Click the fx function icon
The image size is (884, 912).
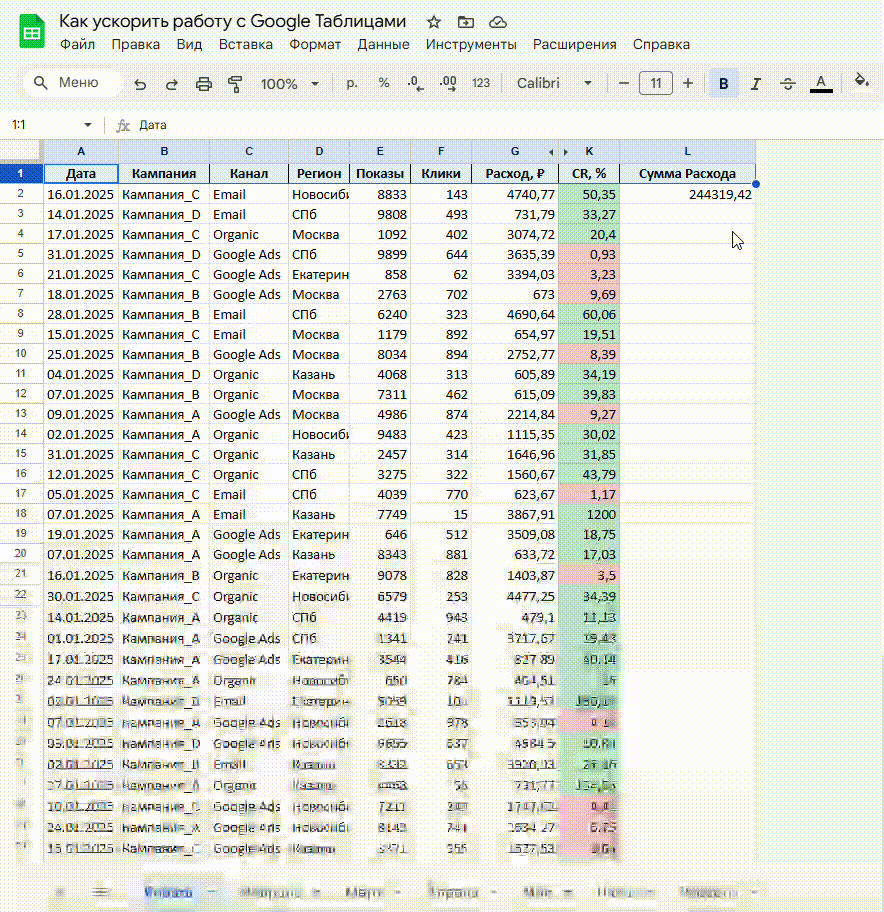point(123,125)
